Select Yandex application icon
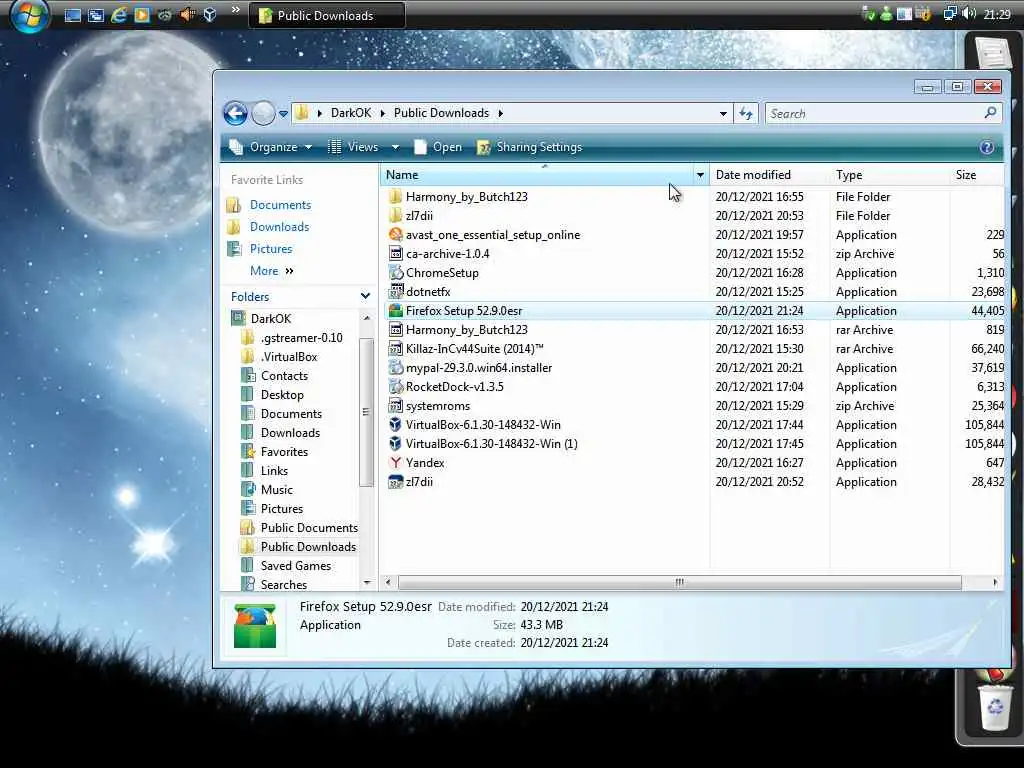Screen dimensions: 1024x768 [x=395, y=463]
